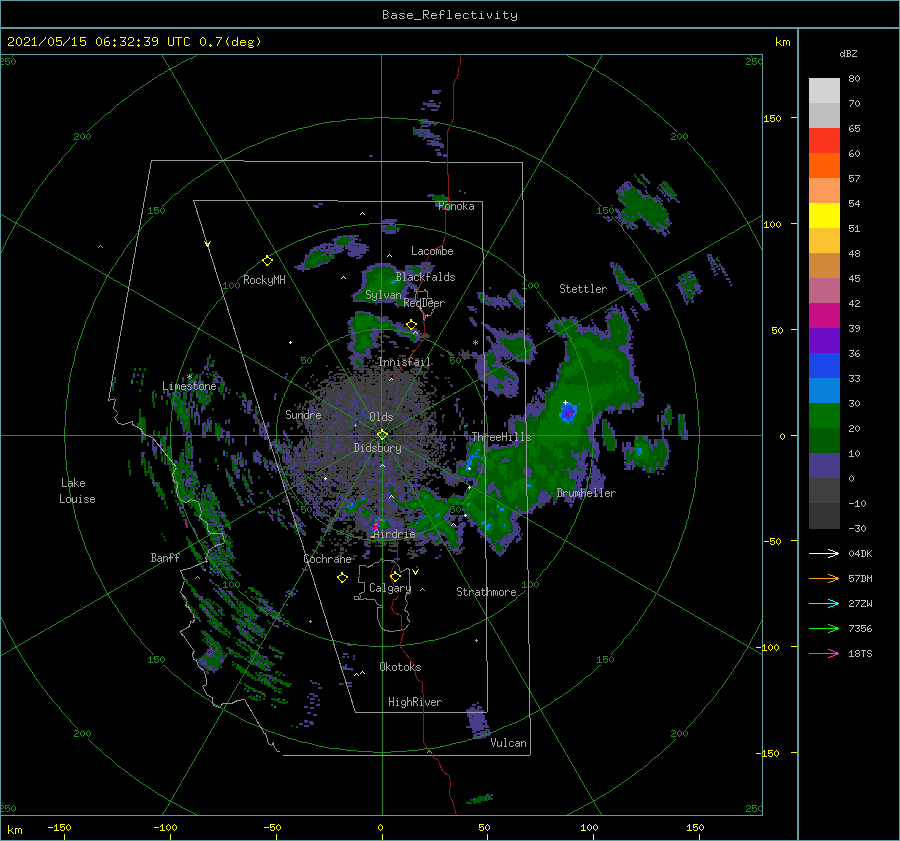Click the Didsbury town label
Viewport: 900px width, 841px height.
[377, 448]
